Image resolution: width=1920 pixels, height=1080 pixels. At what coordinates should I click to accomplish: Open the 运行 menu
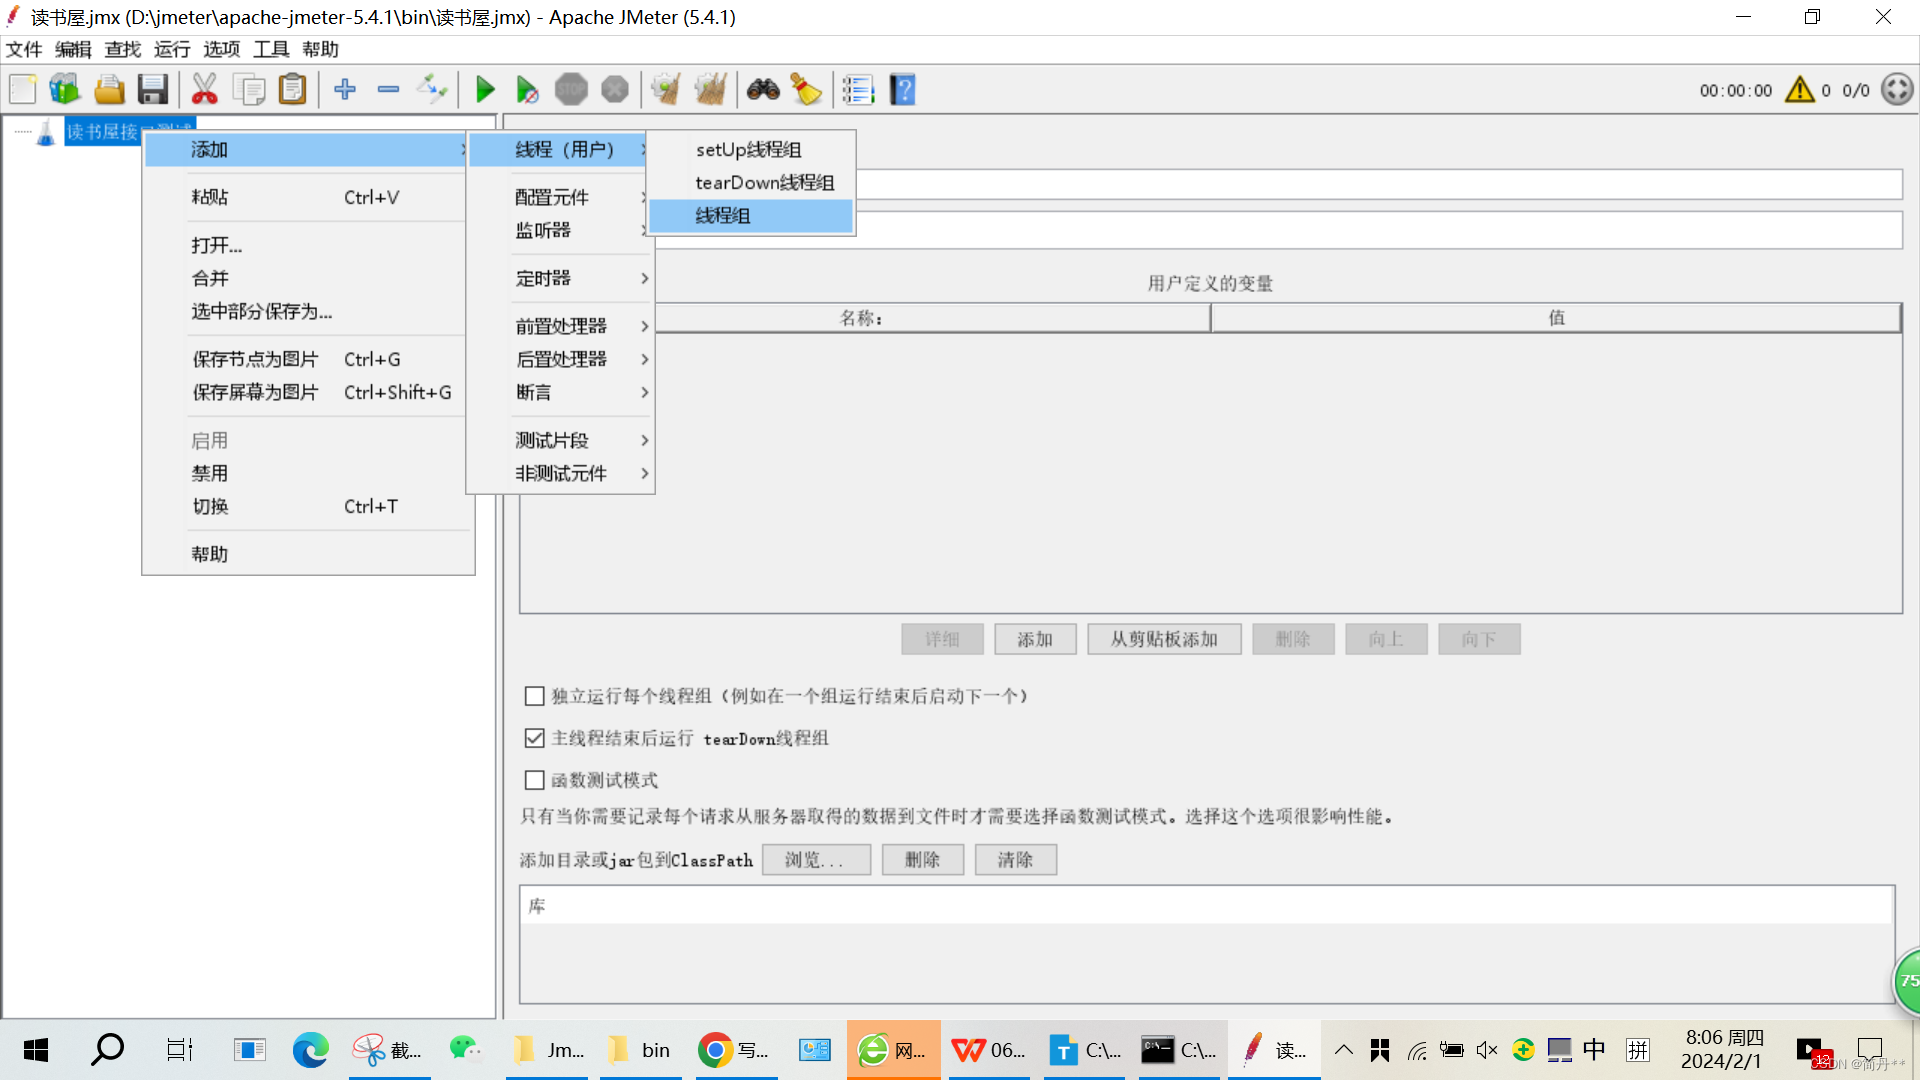[x=172, y=49]
